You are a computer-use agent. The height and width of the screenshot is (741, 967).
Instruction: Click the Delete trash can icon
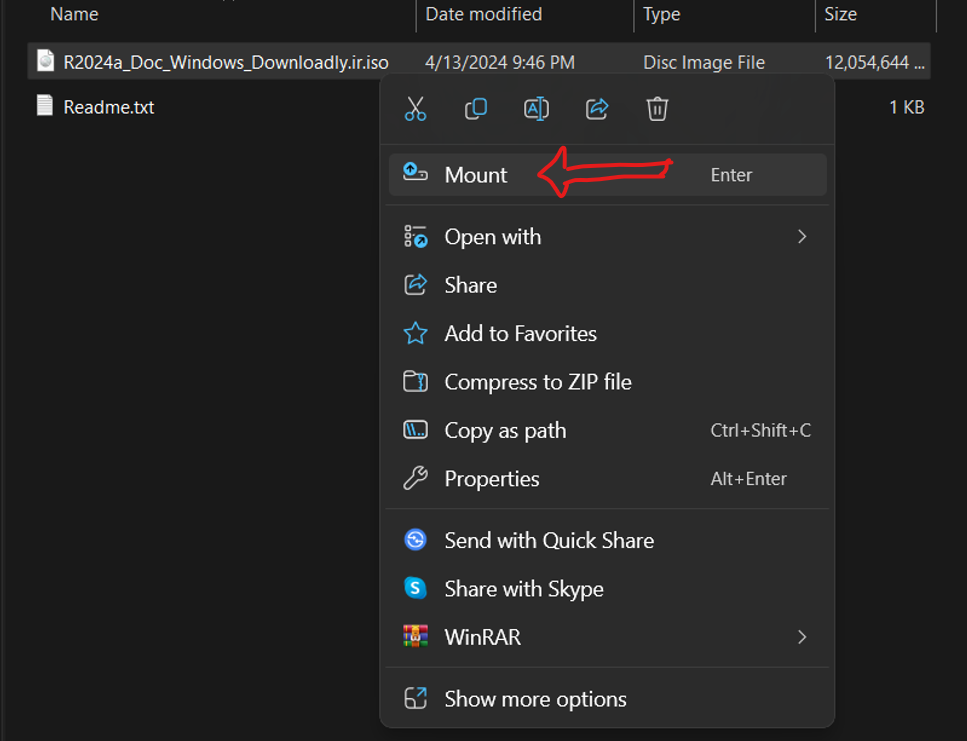[657, 109]
